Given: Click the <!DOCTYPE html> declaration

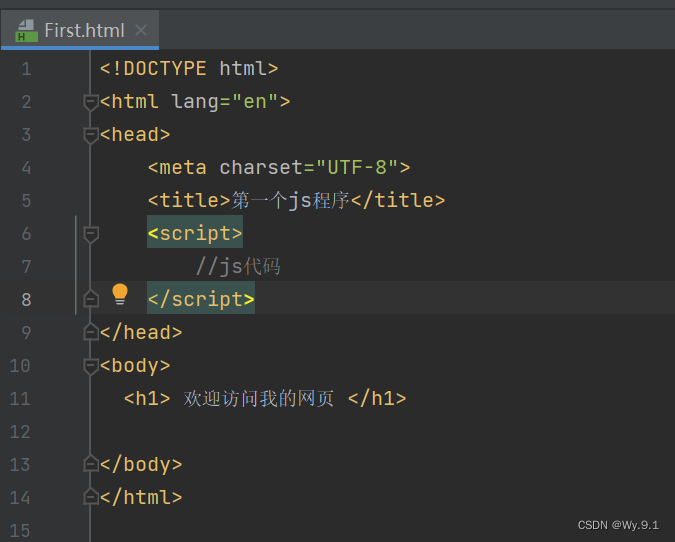Looking at the screenshot, I should click(x=189, y=69).
